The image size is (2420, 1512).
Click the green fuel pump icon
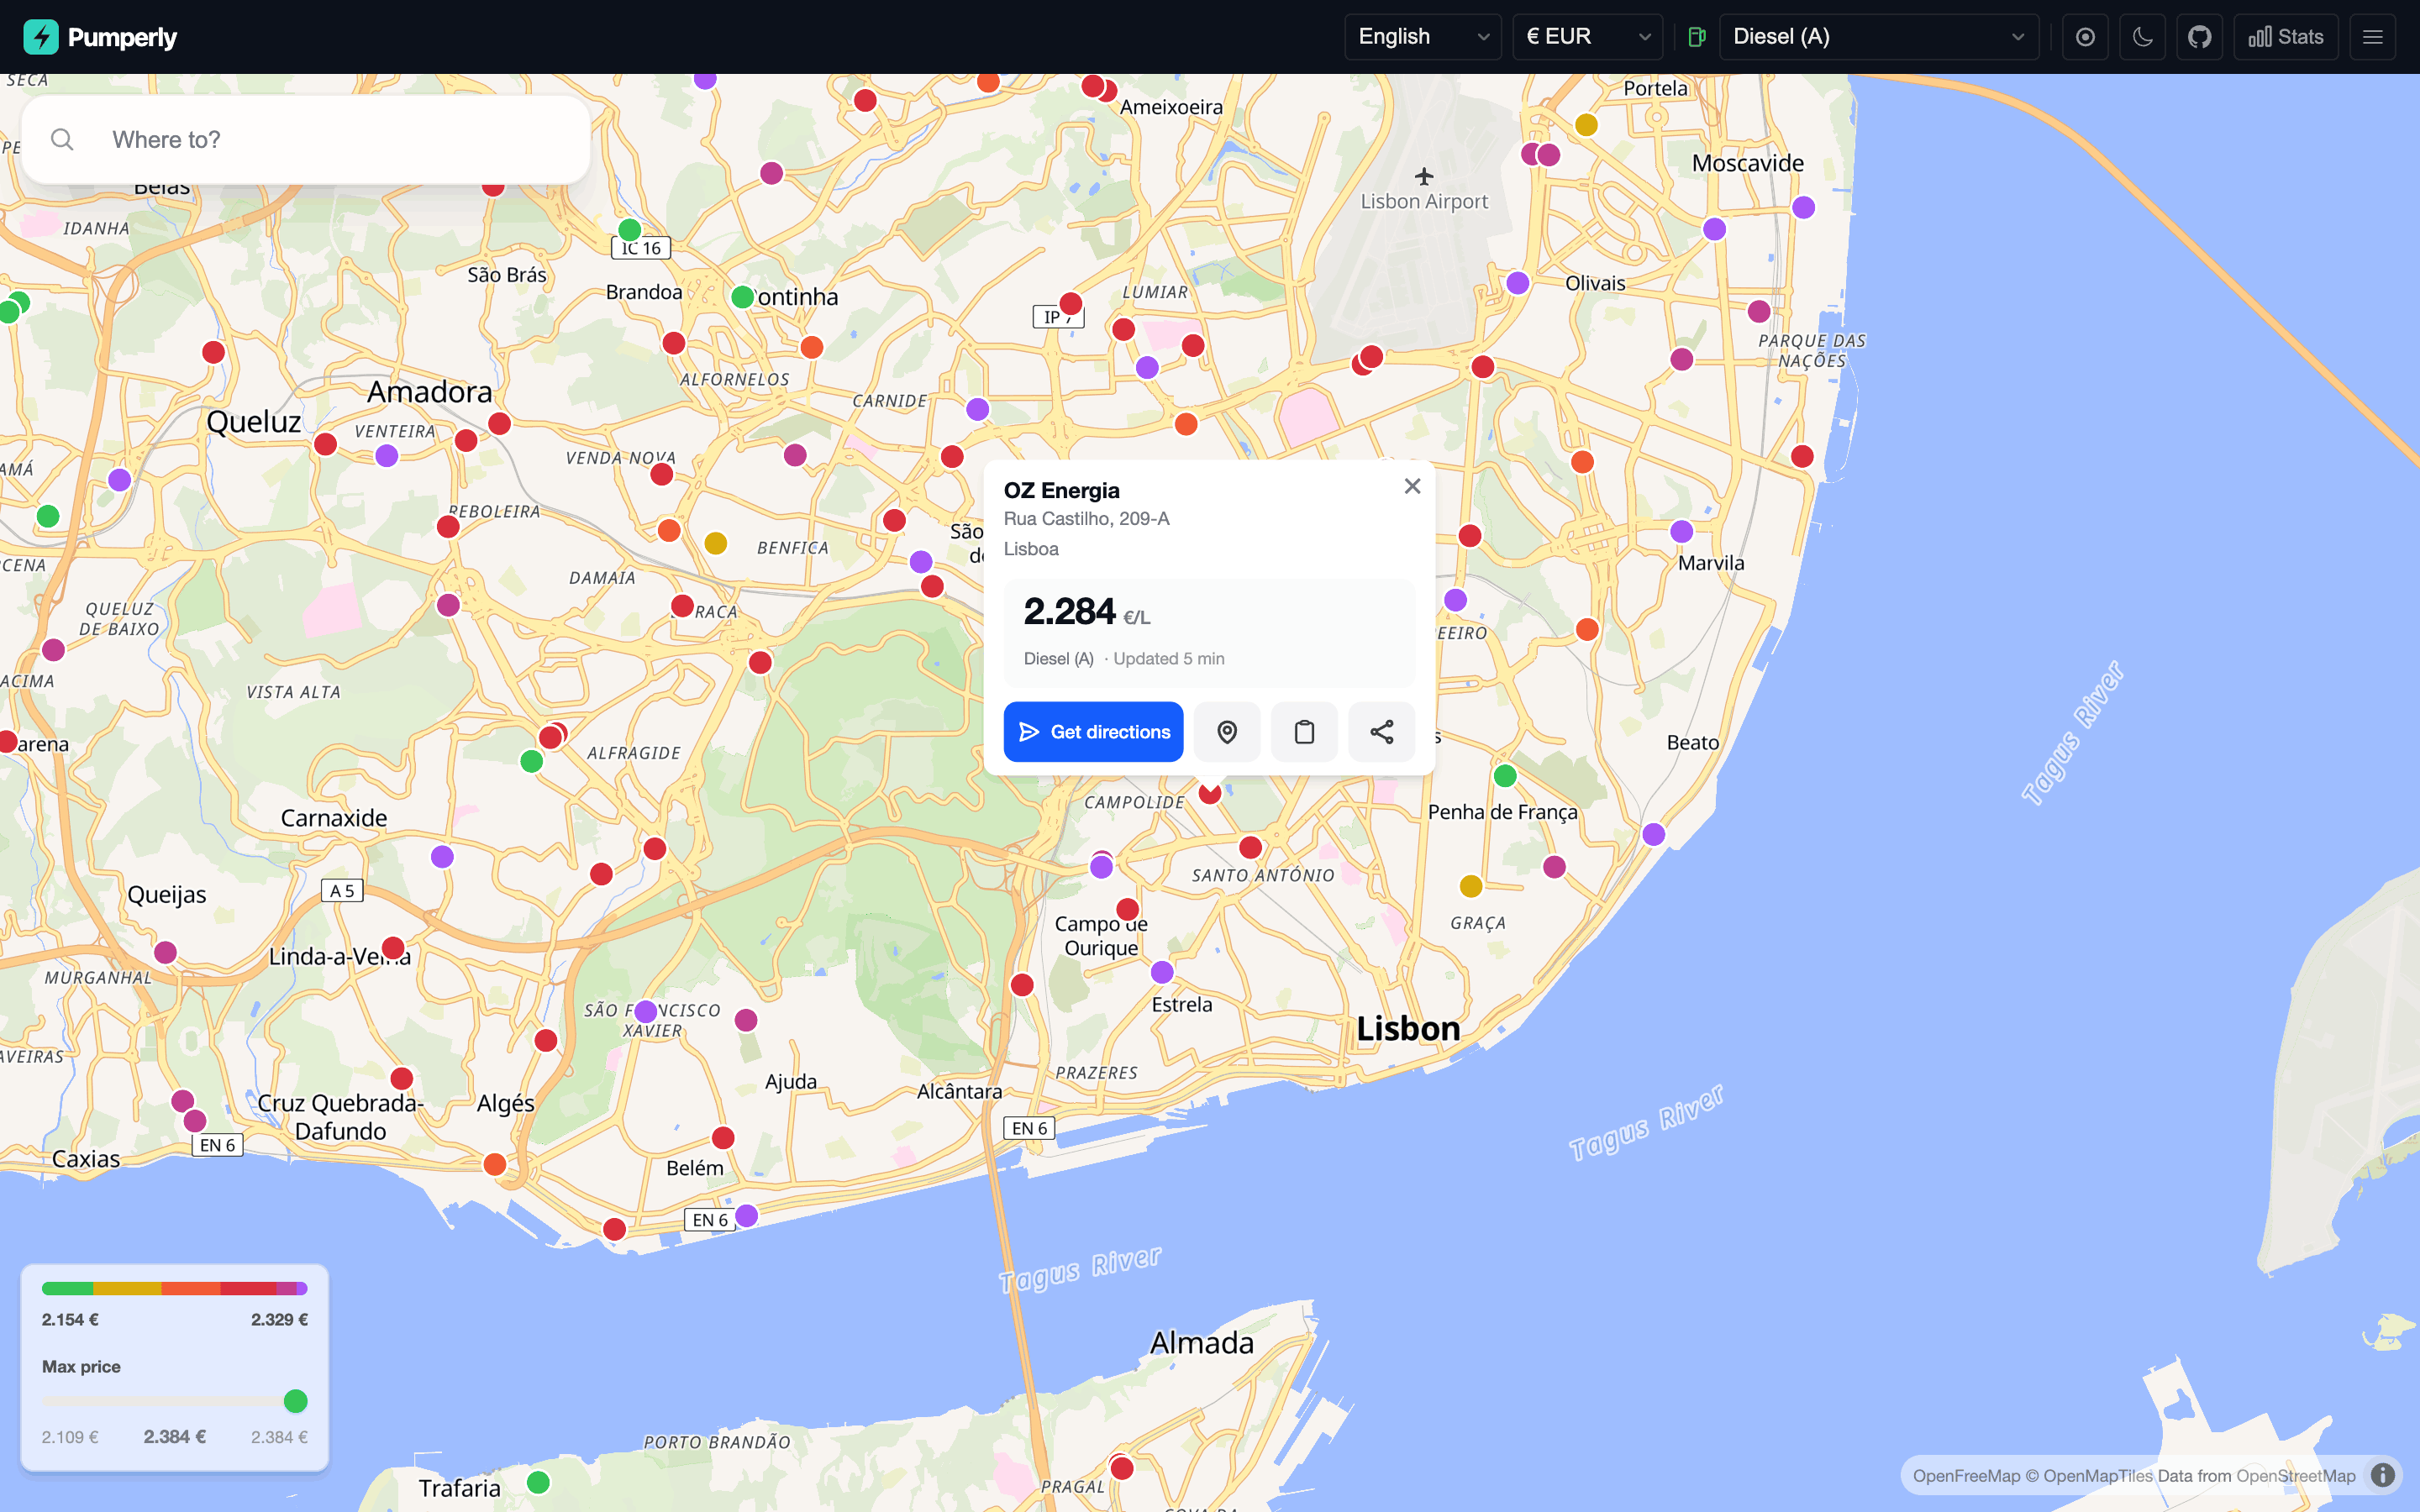pyautogui.click(x=1697, y=37)
